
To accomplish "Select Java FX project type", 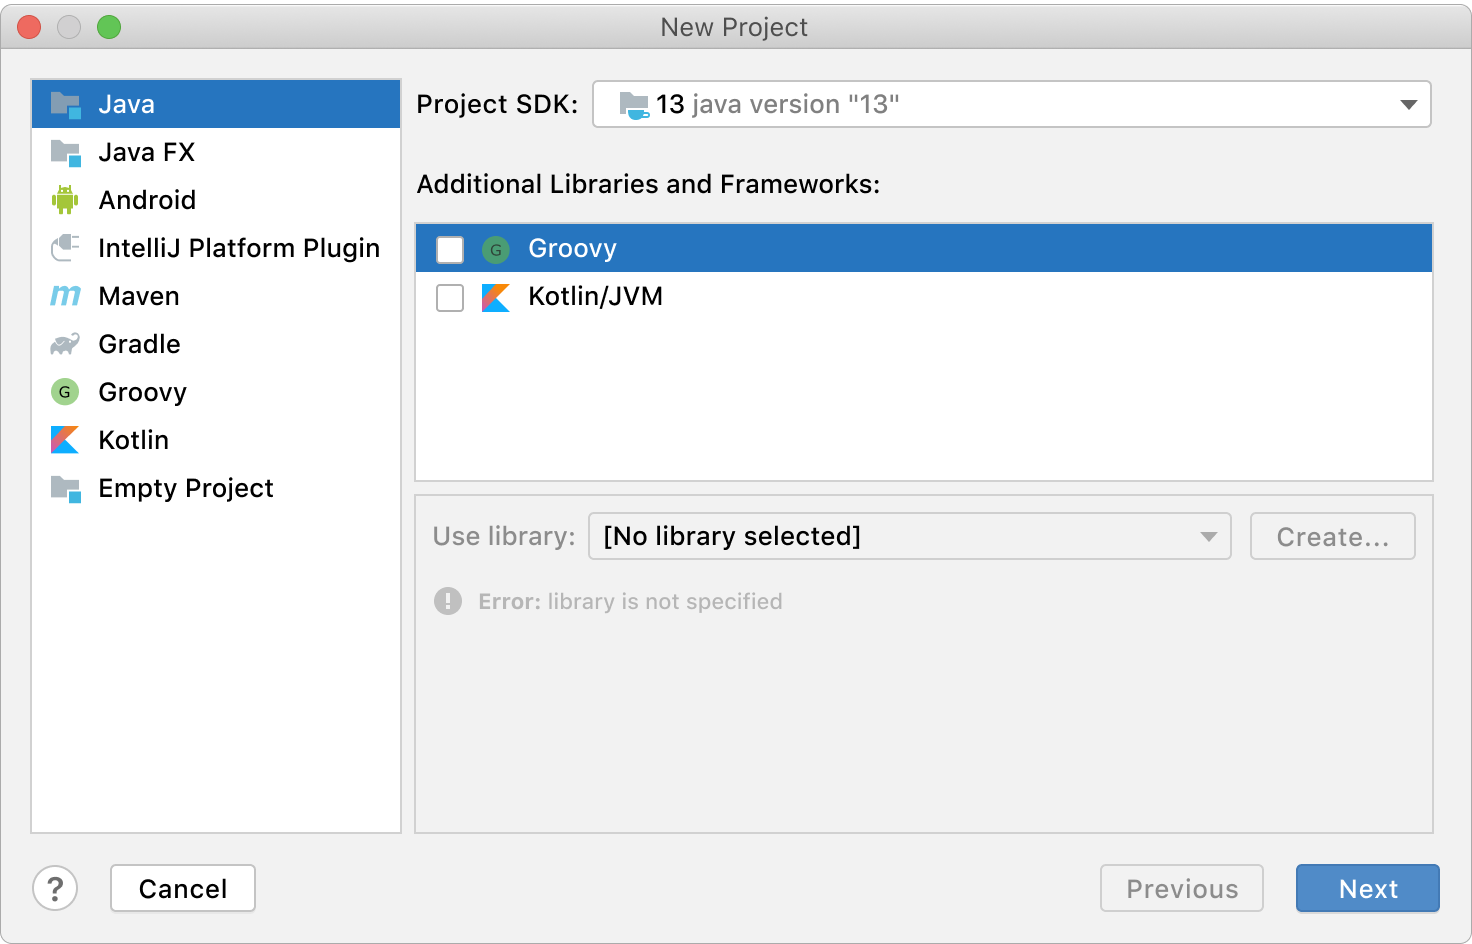I will (146, 152).
